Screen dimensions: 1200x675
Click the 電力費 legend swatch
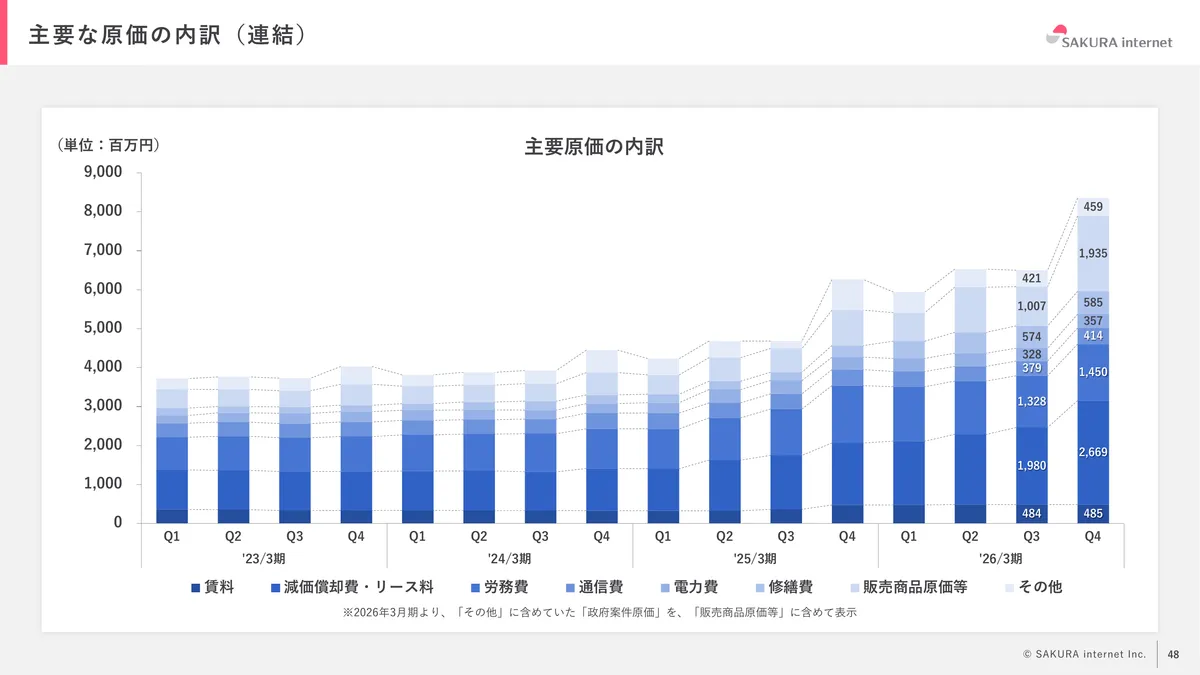tap(664, 588)
